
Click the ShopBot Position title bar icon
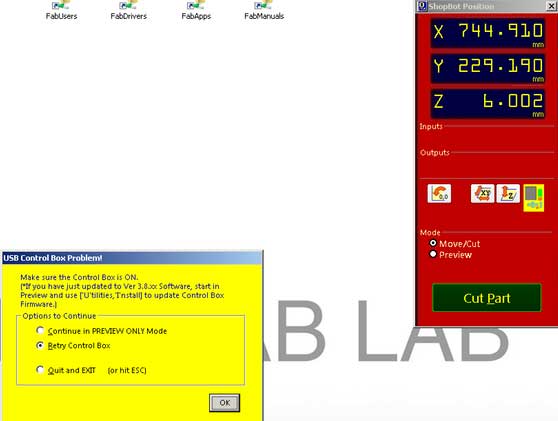coord(422,6)
